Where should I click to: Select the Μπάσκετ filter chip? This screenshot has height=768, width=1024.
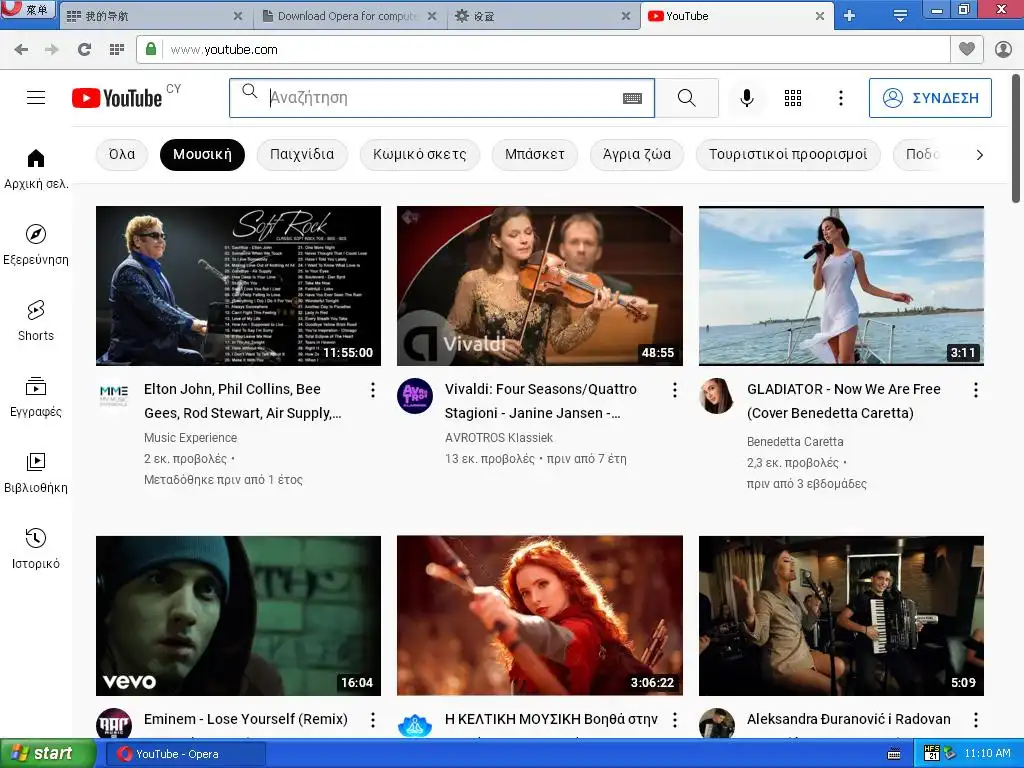(535, 155)
